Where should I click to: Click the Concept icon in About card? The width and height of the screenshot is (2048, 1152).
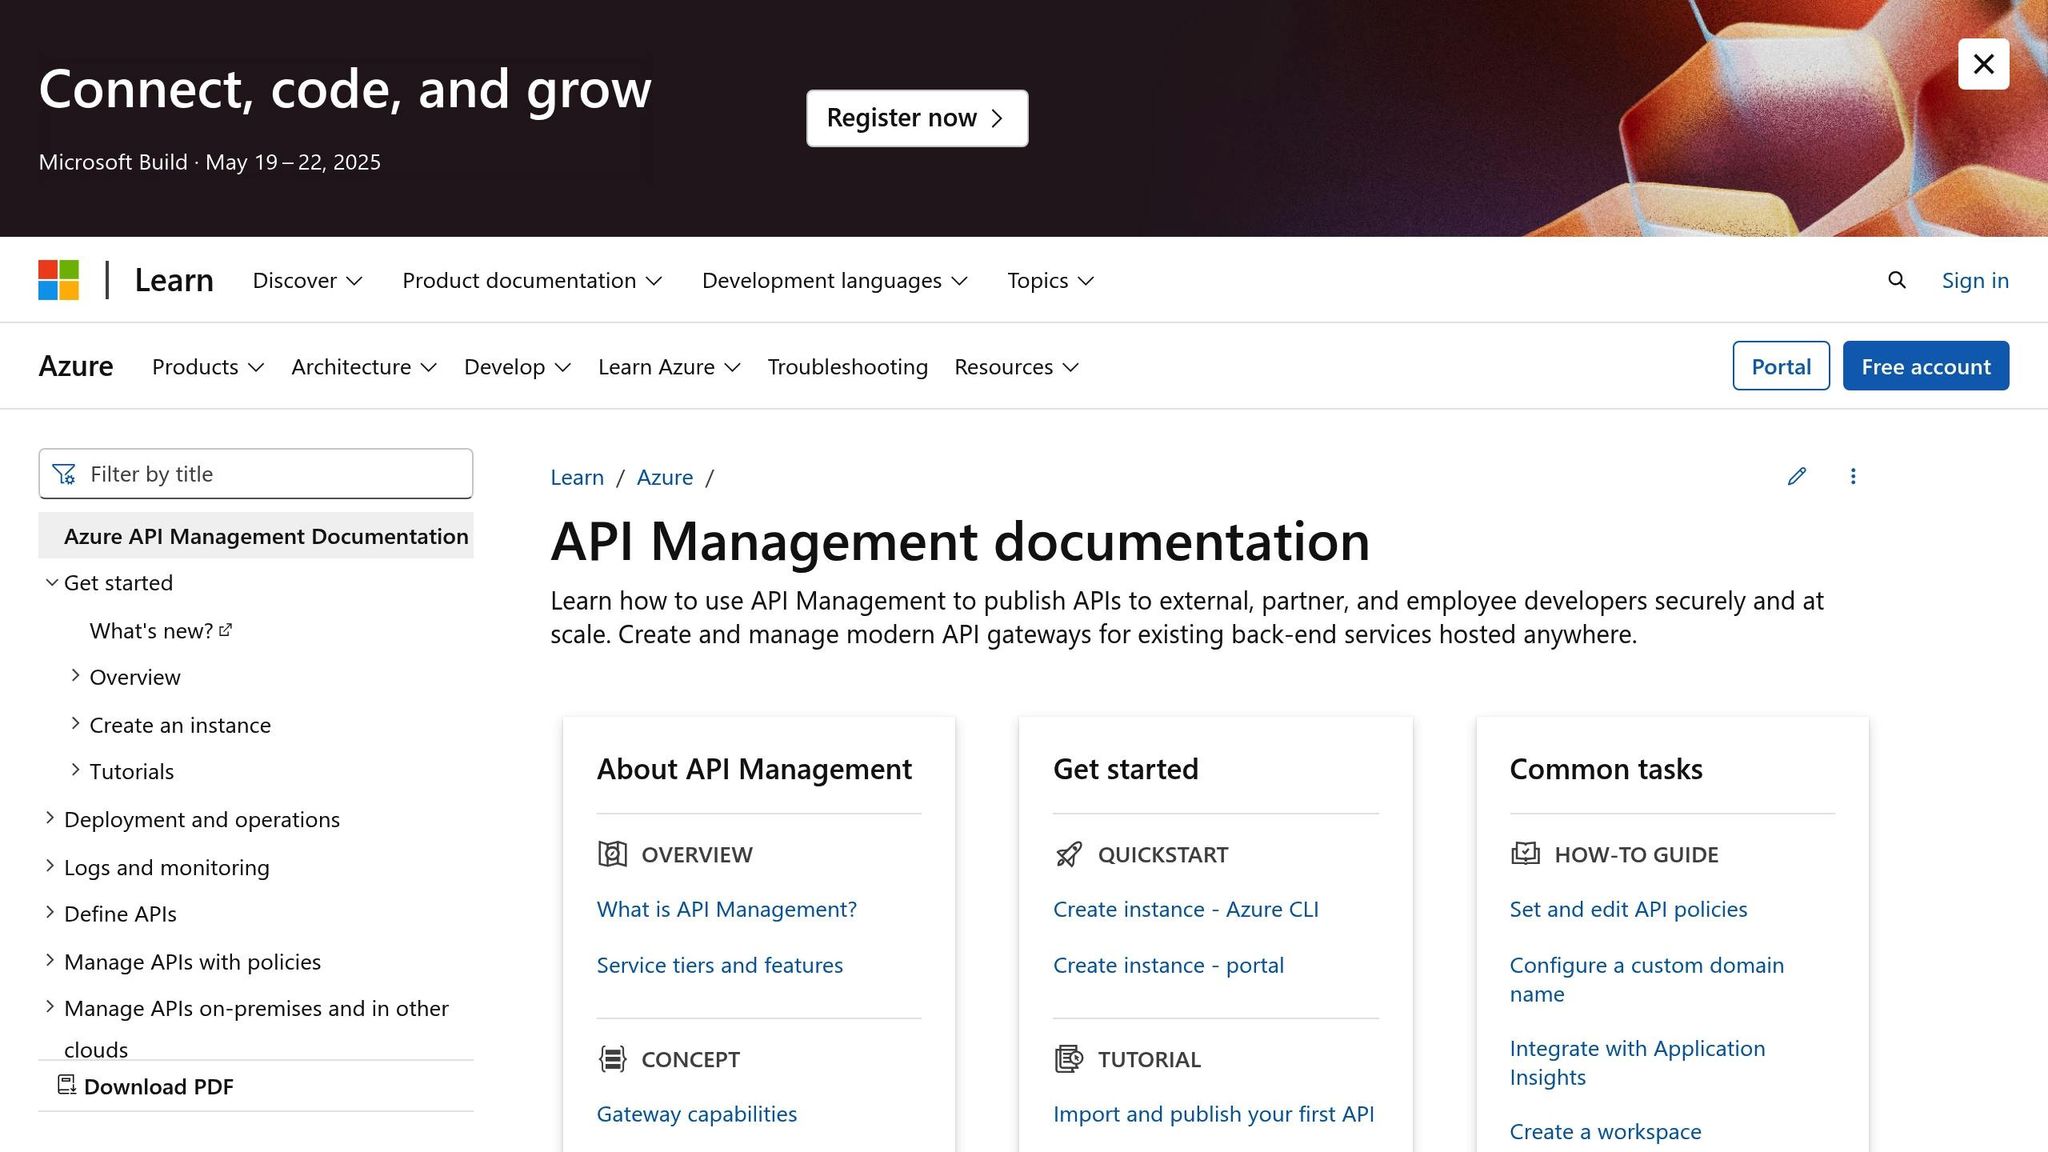[611, 1059]
